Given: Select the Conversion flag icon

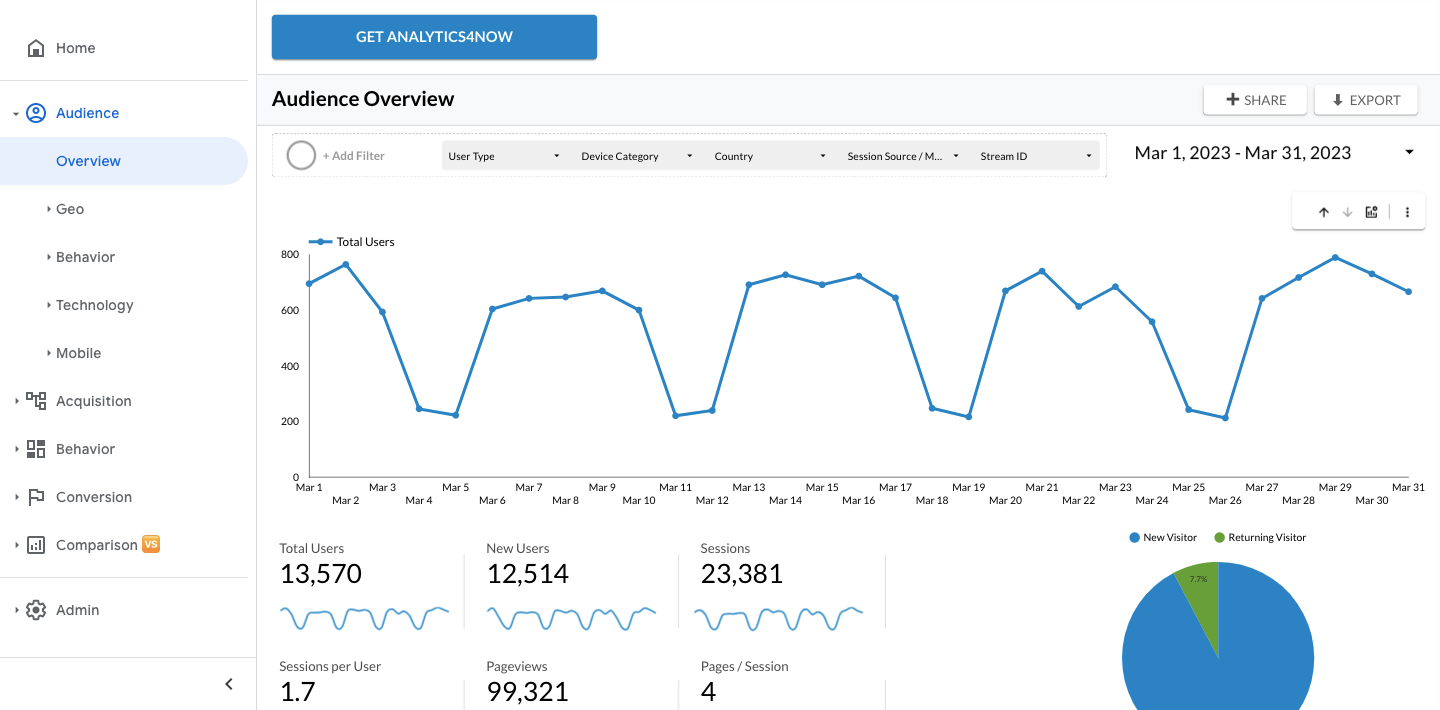Looking at the screenshot, I should [x=36, y=496].
